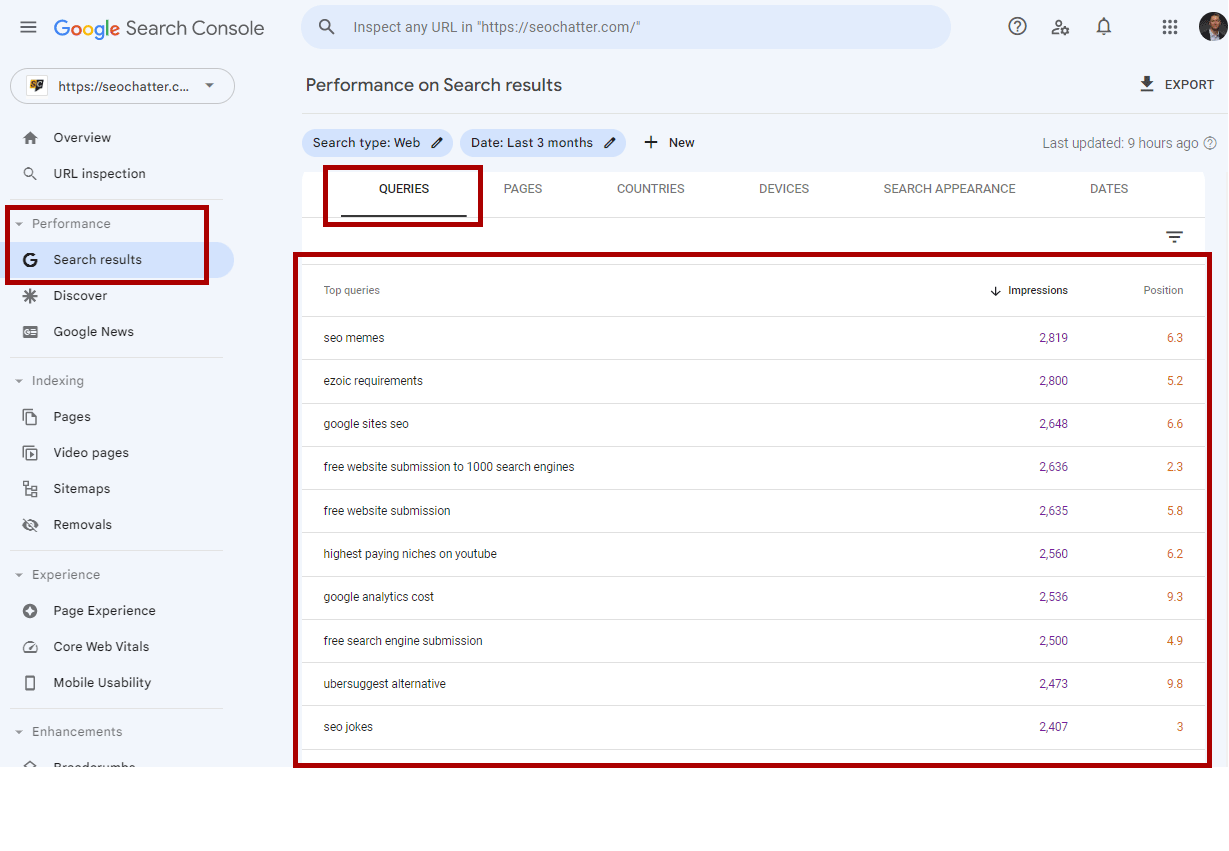Click the Google Search Console logo

[x=159, y=28]
